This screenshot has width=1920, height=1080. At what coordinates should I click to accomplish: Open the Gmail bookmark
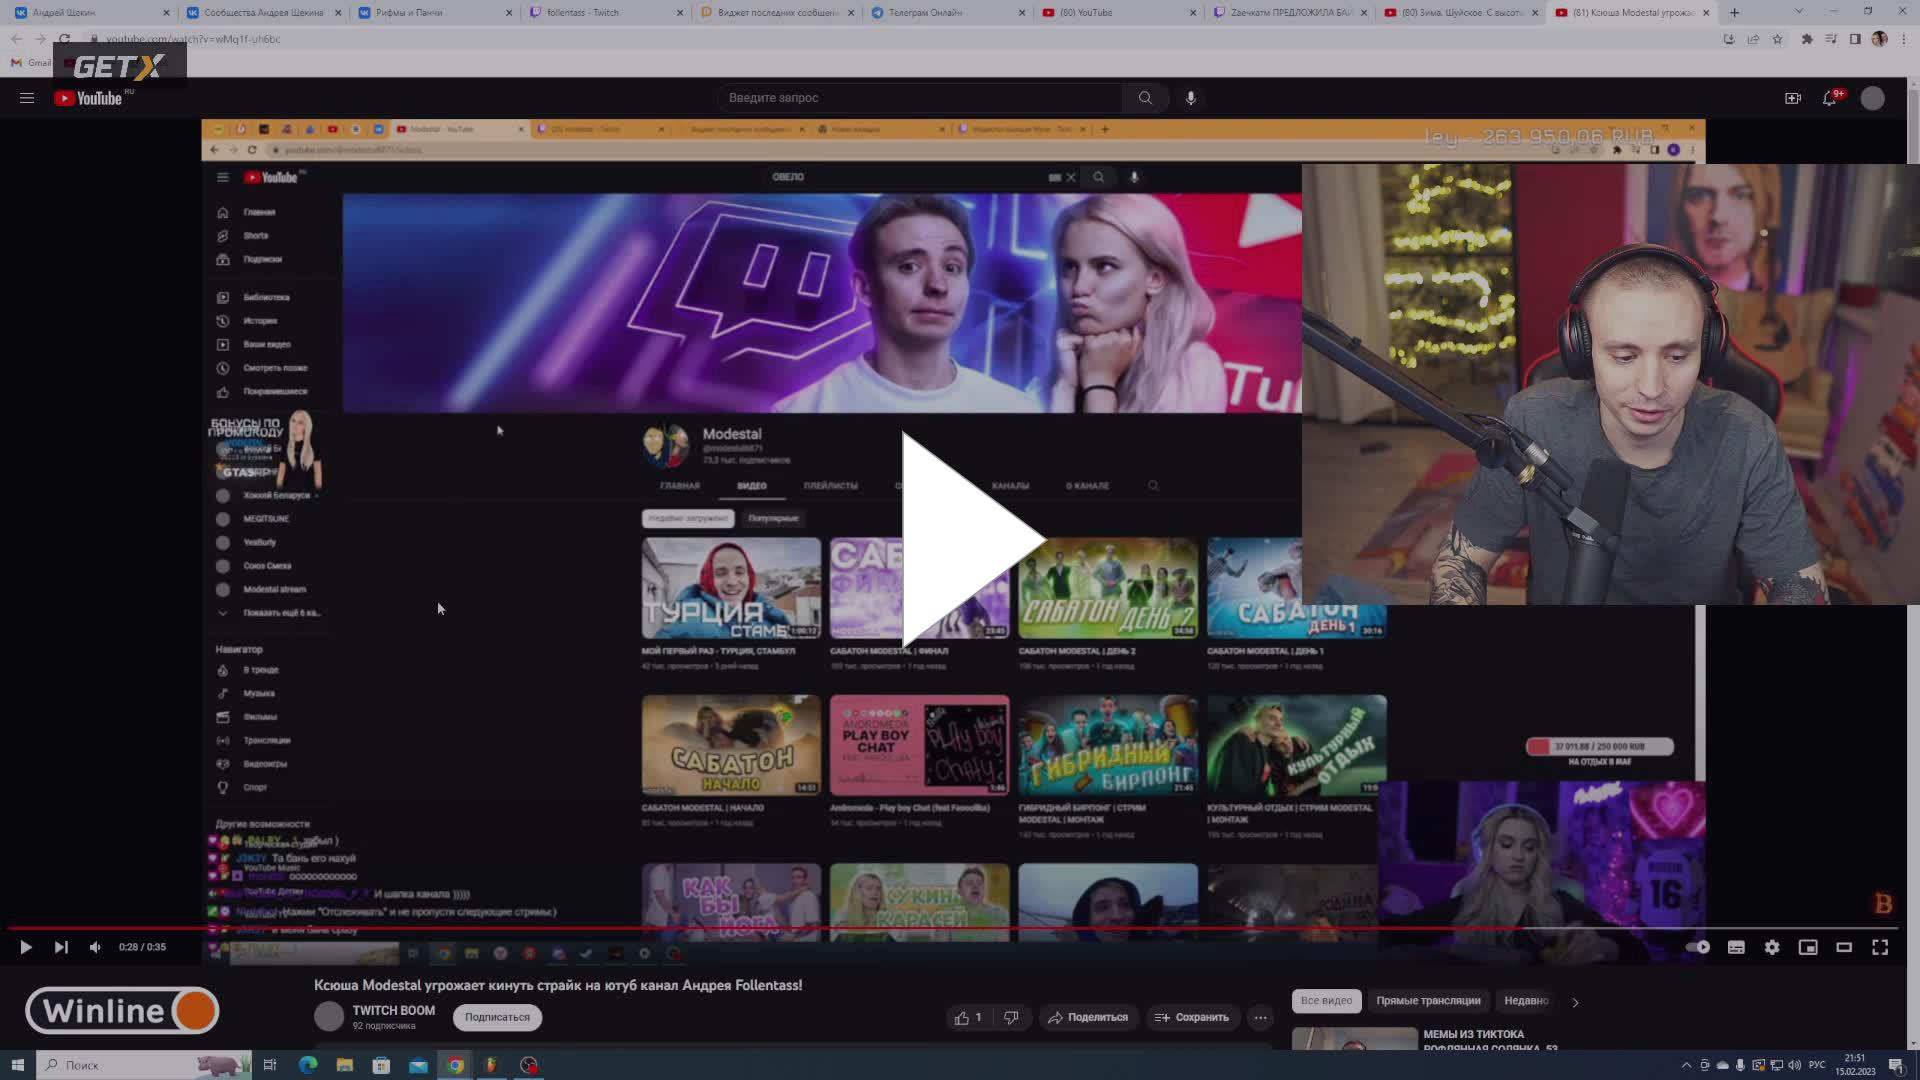[31, 63]
